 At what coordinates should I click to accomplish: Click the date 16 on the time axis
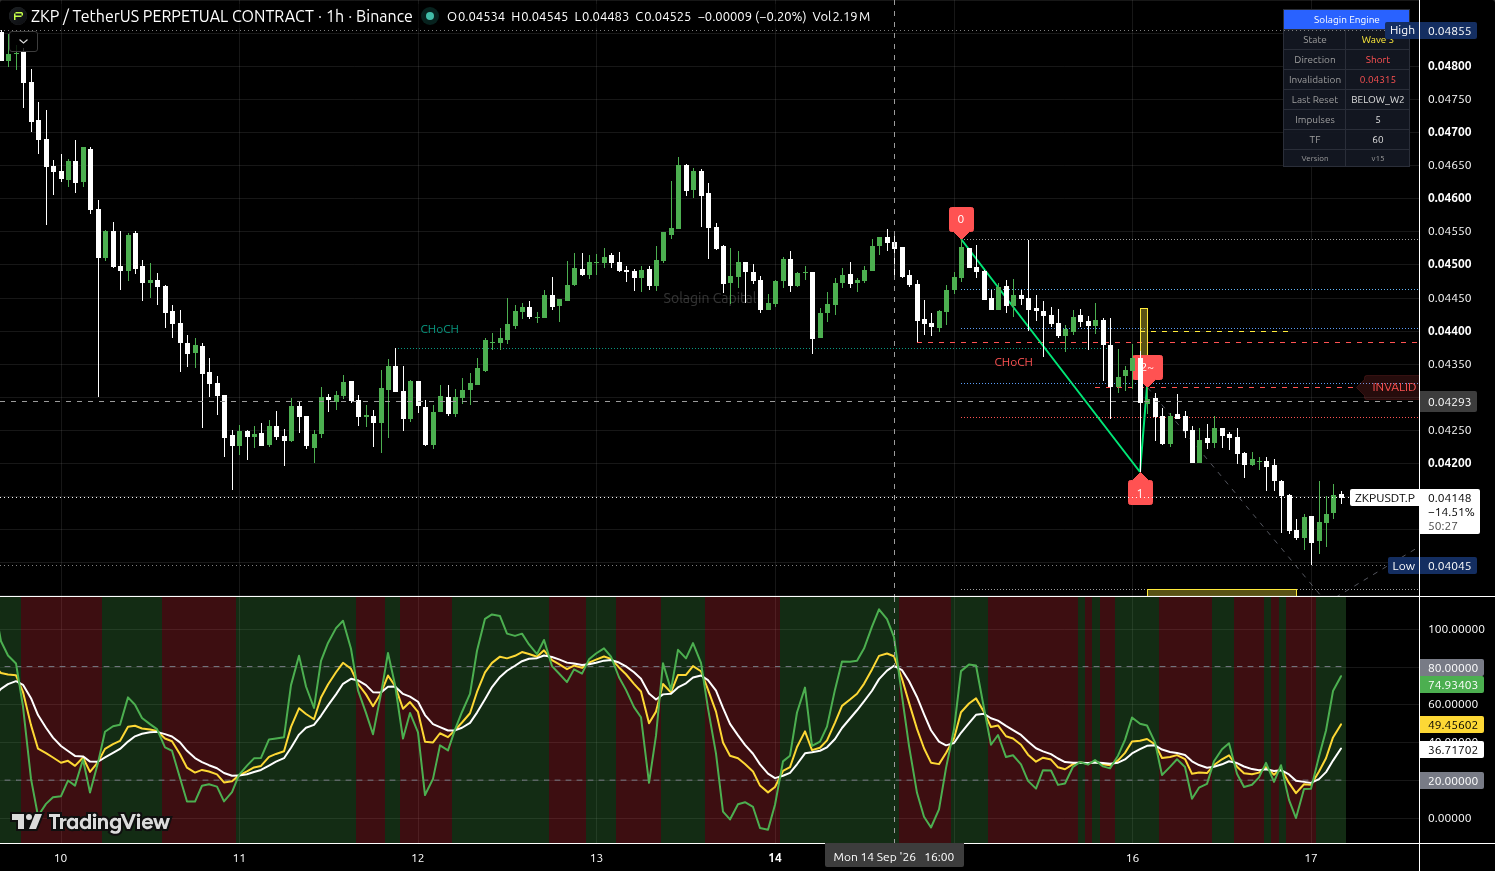click(x=1132, y=858)
